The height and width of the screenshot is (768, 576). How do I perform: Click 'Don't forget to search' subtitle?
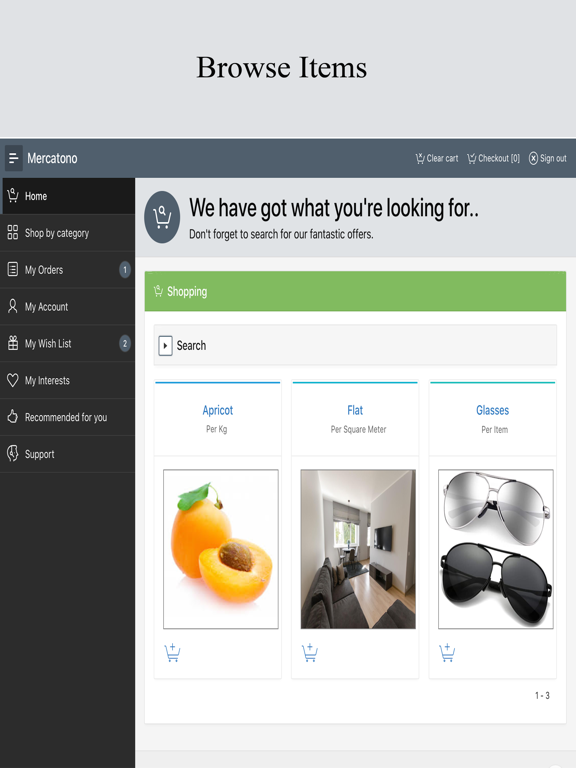(281, 234)
